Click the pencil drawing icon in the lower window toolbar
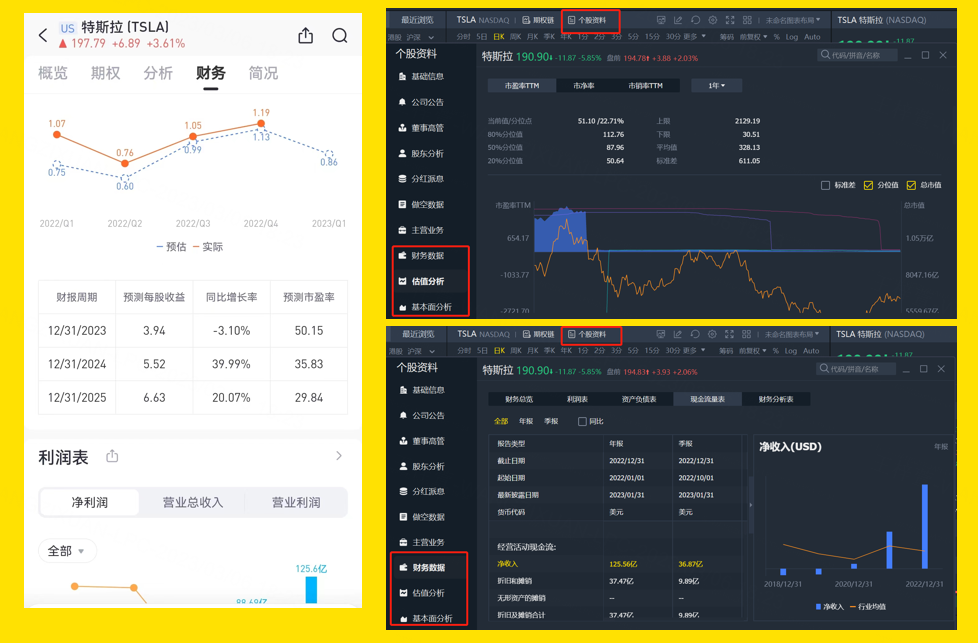This screenshot has width=978, height=643. pos(677,334)
